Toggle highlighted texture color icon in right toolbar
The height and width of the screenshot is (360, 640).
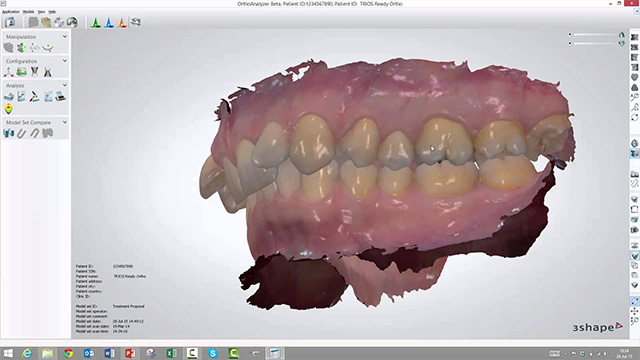pyautogui.click(x=634, y=153)
